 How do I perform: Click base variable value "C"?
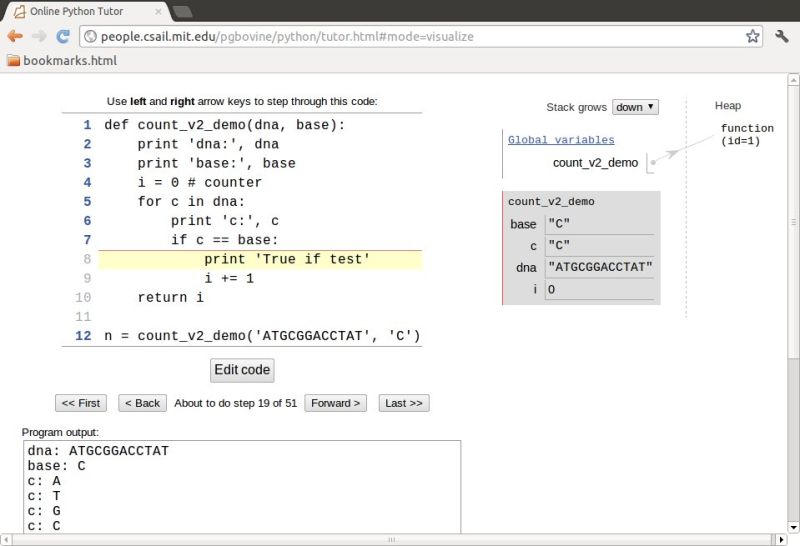pyautogui.click(x=559, y=224)
